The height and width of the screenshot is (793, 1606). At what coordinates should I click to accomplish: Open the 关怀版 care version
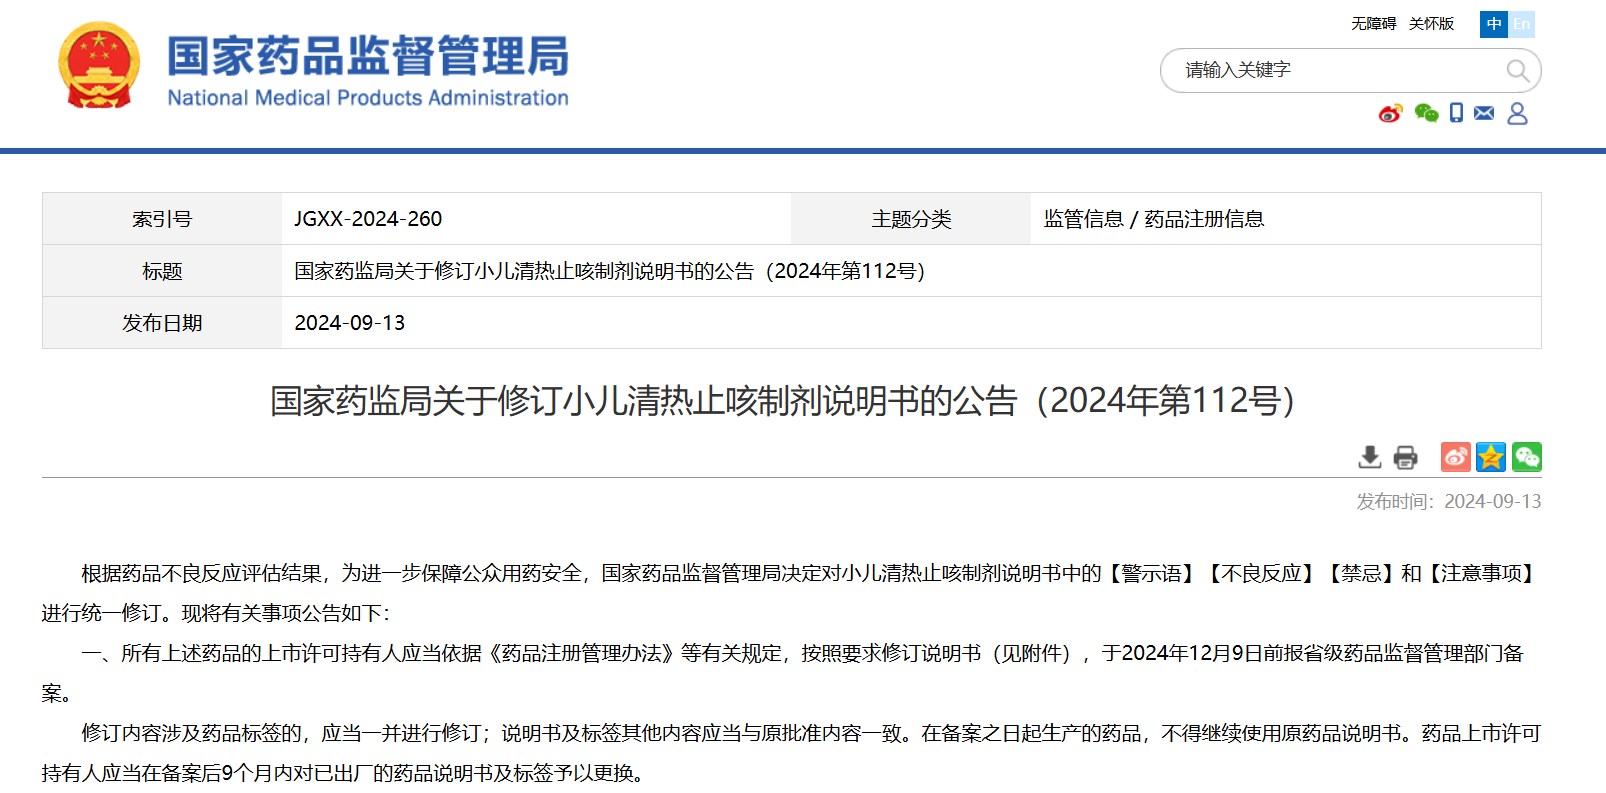click(x=1431, y=24)
